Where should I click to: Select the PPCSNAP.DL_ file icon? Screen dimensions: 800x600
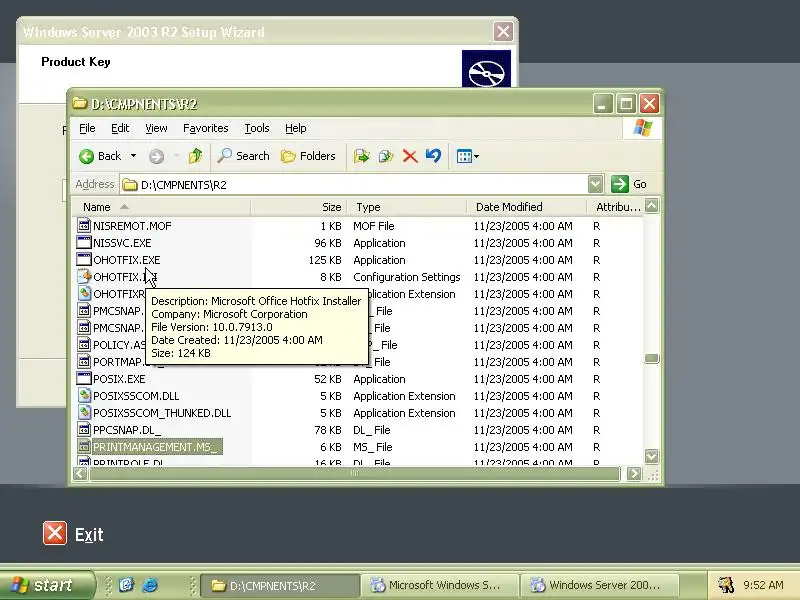(84, 430)
